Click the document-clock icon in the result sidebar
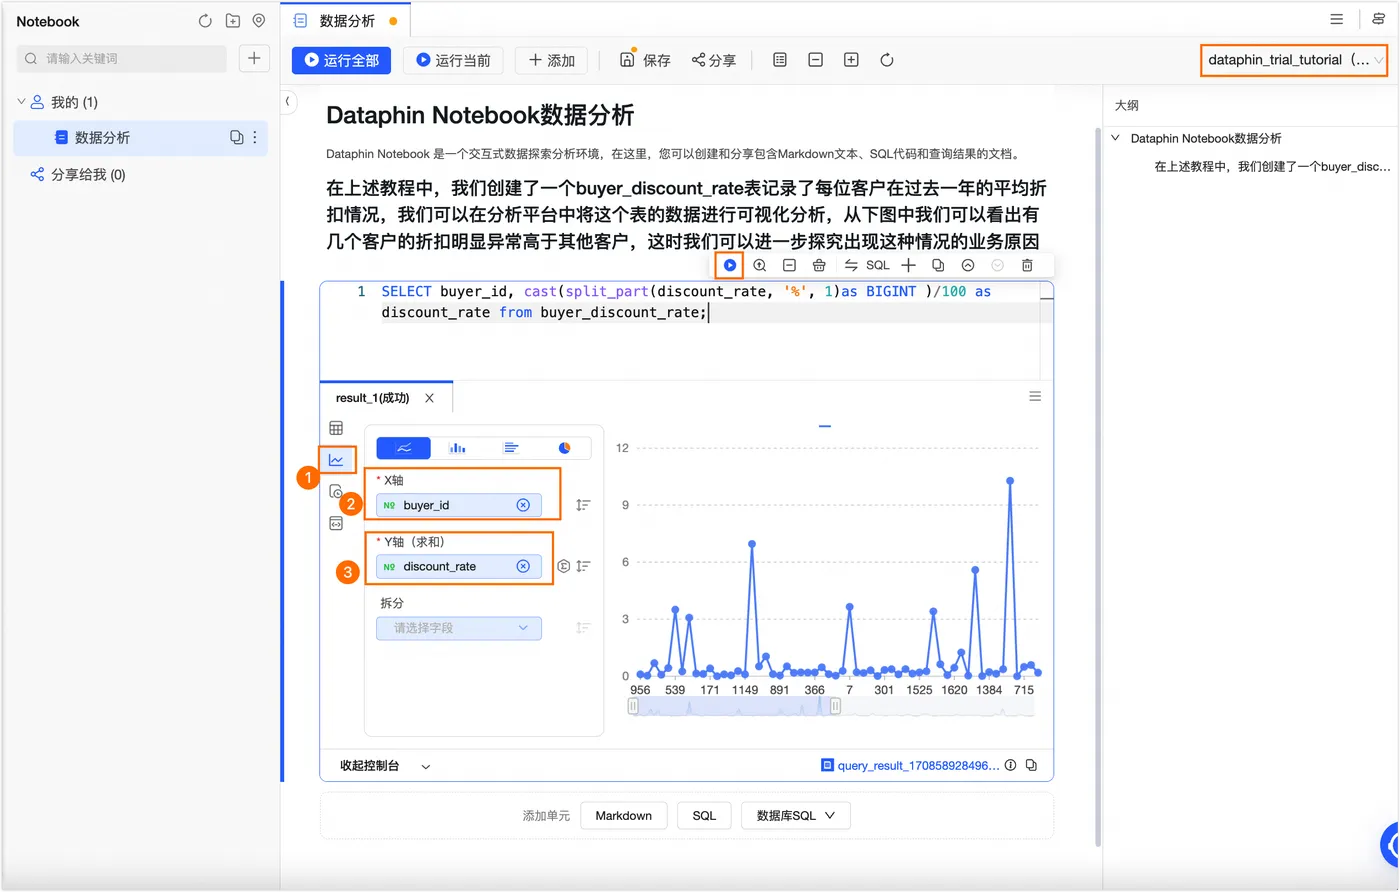Viewport: 1400px width, 892px height. click(x=336, y=491)
